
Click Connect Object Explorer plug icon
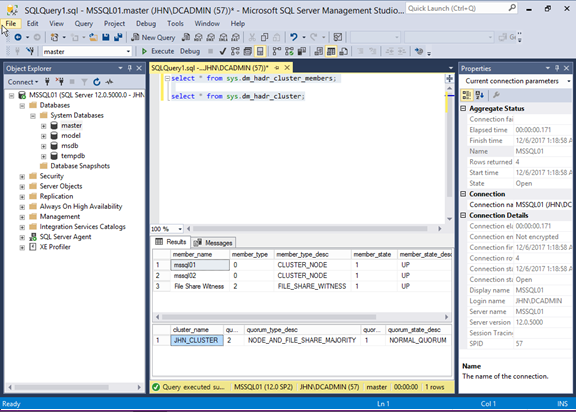pyautogui.click(x=47, y=82)
